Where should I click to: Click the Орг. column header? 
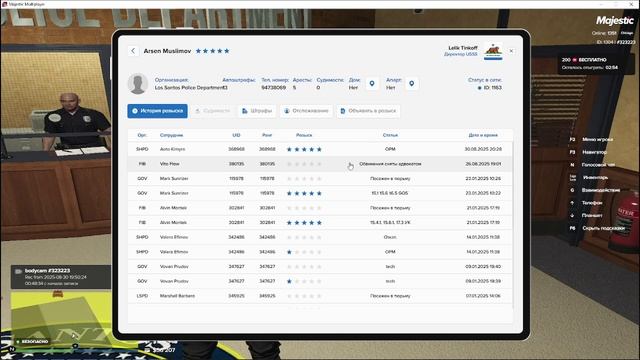click(x=142, y=135)
